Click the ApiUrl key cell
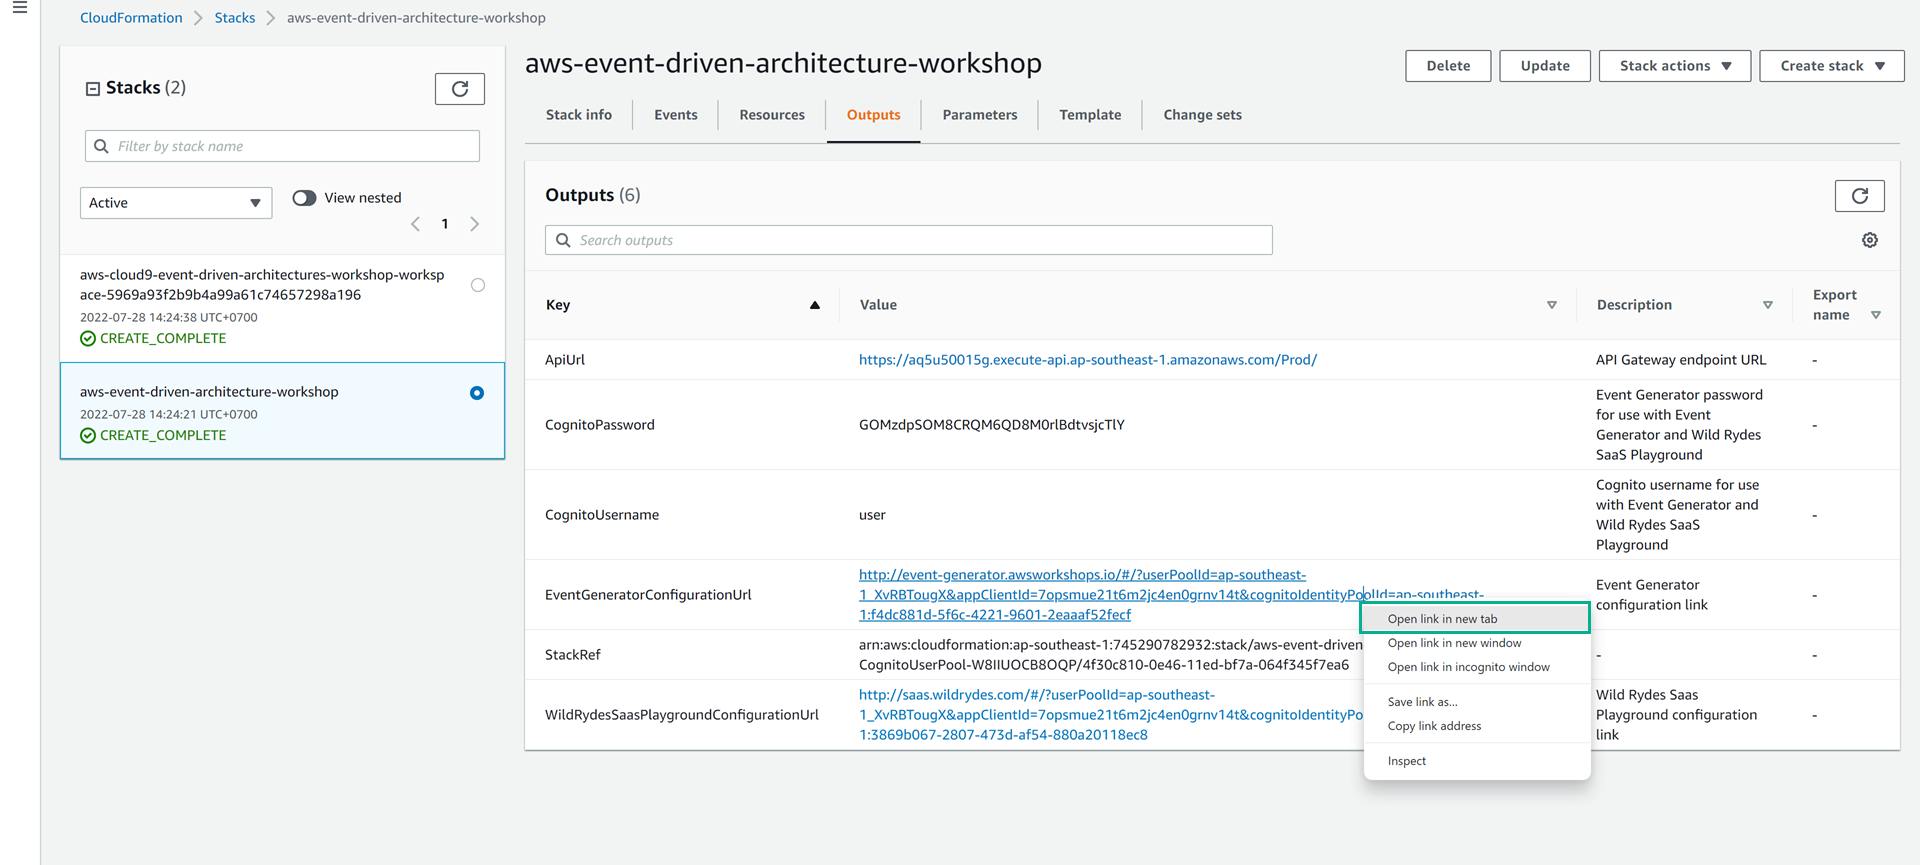Screen dimensions: 1920x865 coord(565,360)
